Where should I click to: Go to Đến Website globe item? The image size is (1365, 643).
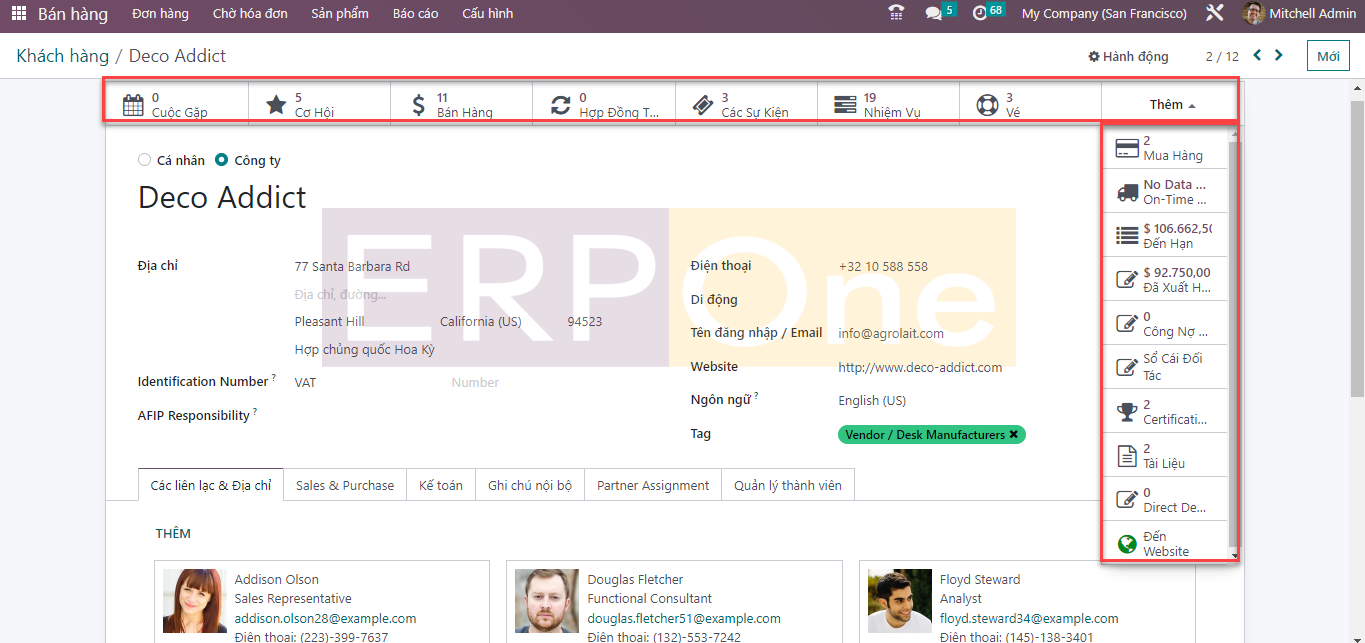tap(1165, 544)
